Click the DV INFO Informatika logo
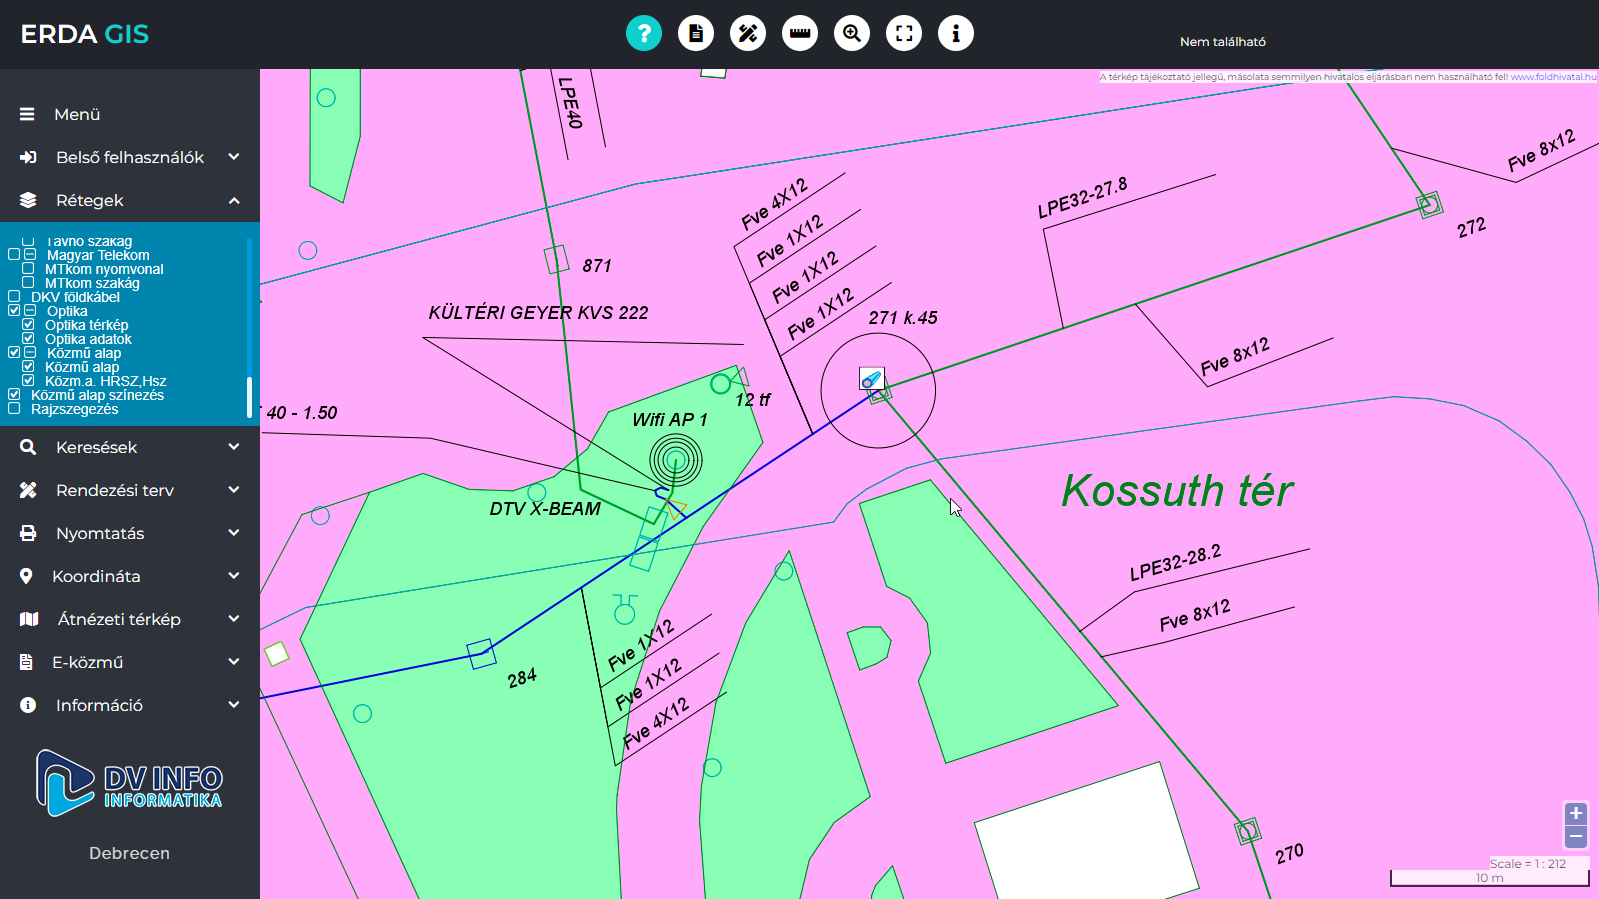This screenshot has width=1599, height=899. (x=129, y=783)
